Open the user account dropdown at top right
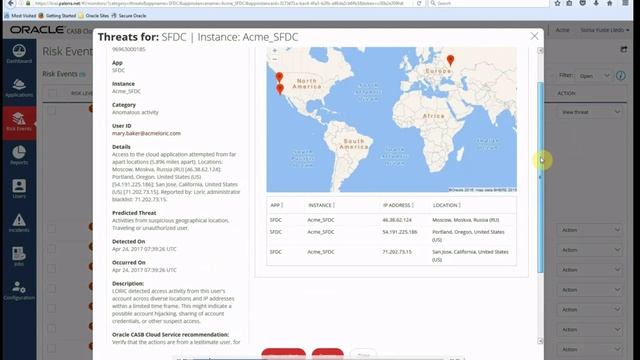This screenshot has height=360, width=640. [x=604, y=30]
